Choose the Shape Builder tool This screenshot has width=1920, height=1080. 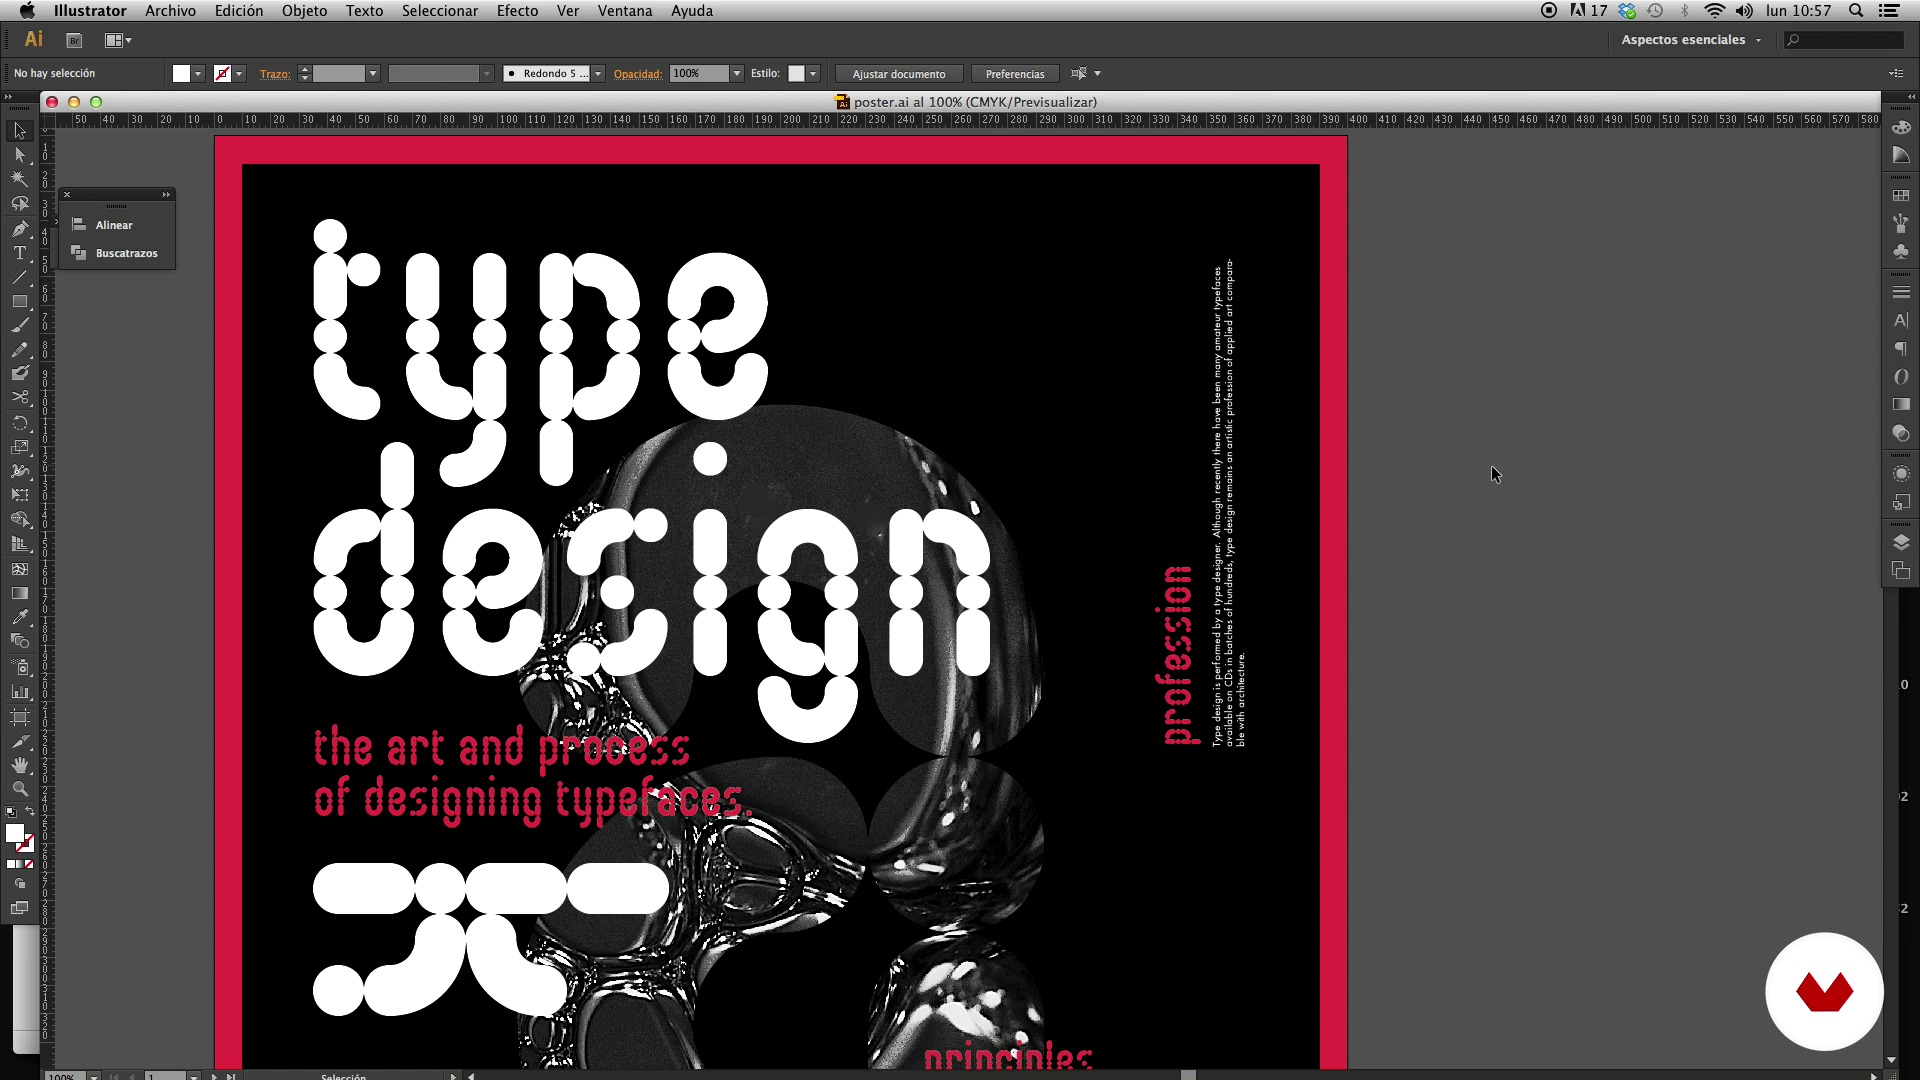(20, 520)
